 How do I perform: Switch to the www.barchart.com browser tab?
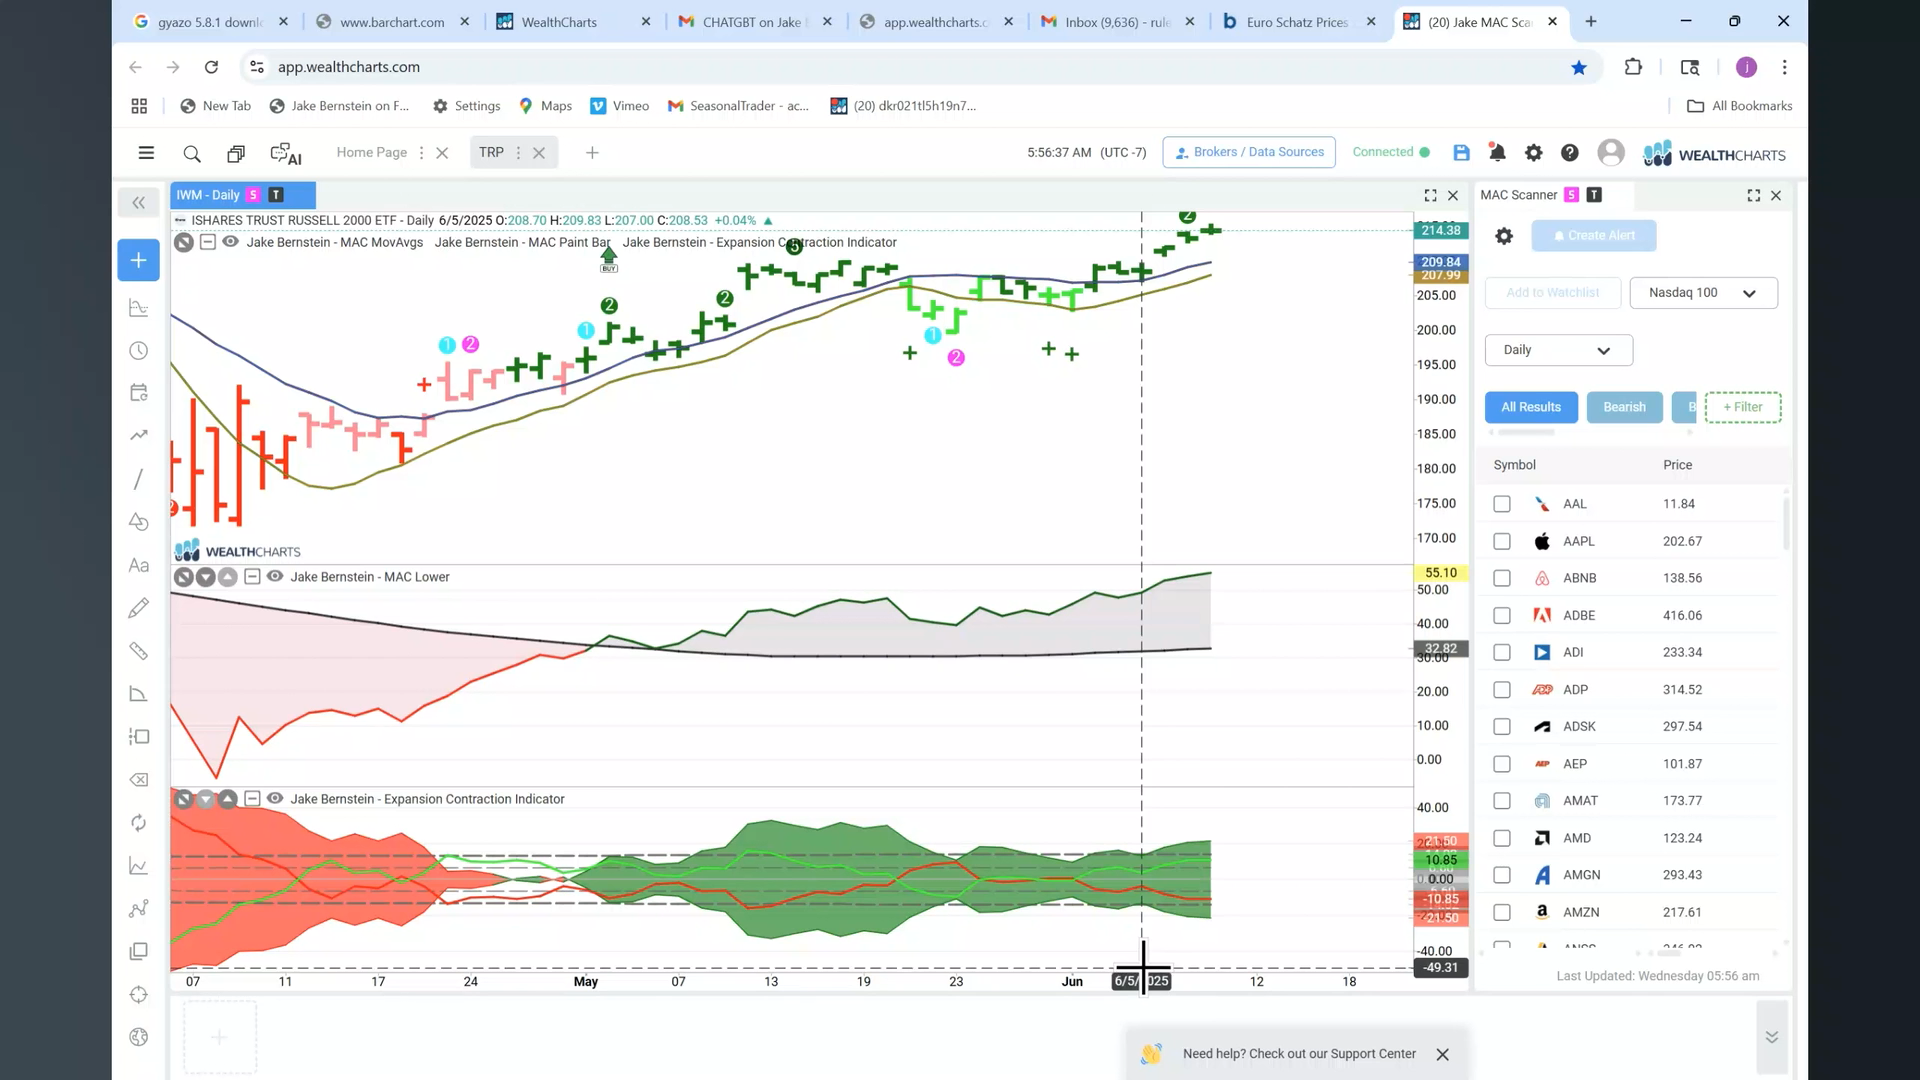coord(392,22)
